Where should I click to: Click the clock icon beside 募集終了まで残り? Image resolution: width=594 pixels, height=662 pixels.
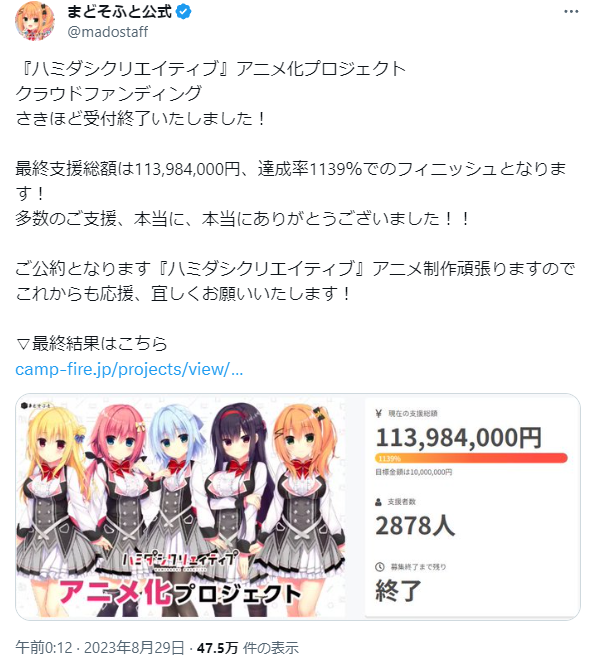click(380, 567)
